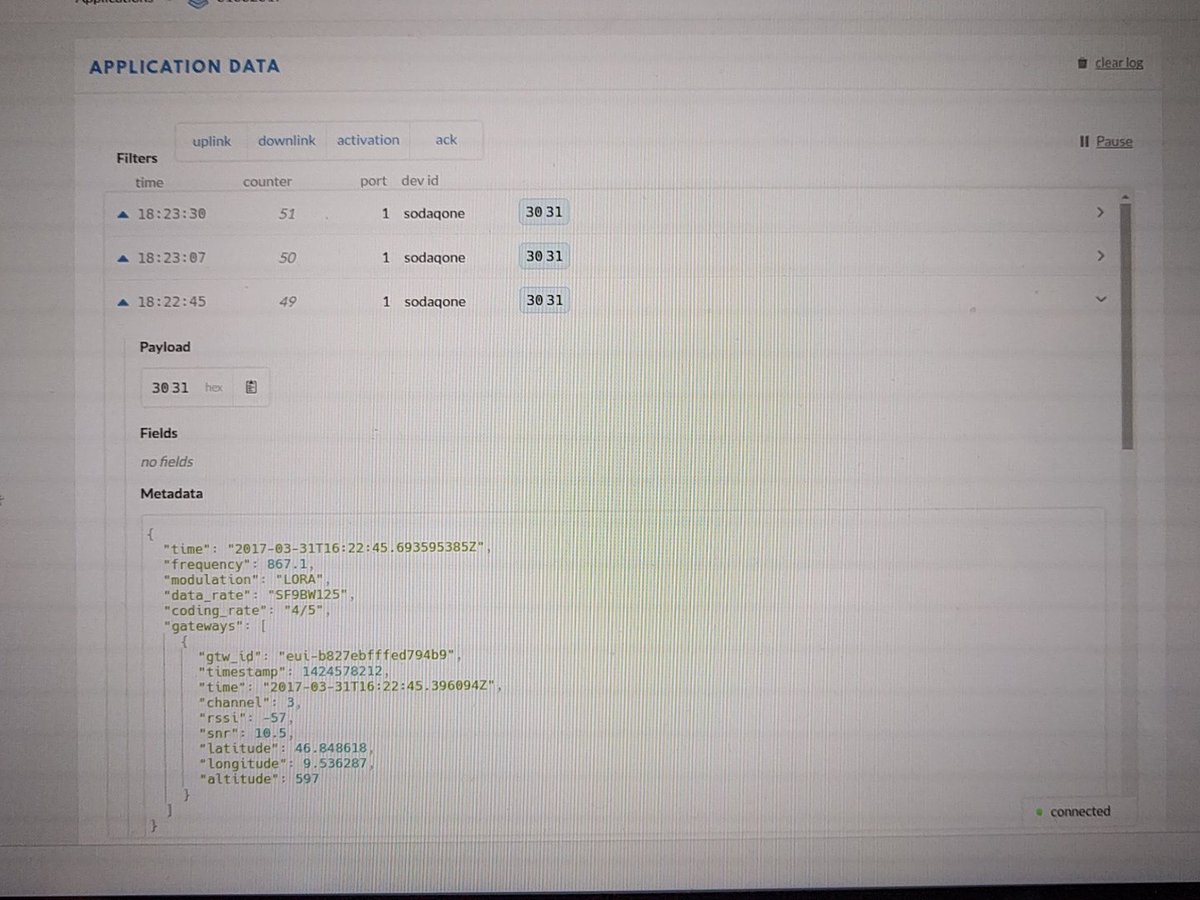Pause the live data stream
Viewport: 1200px width, 900px height.
(1114, 142)
